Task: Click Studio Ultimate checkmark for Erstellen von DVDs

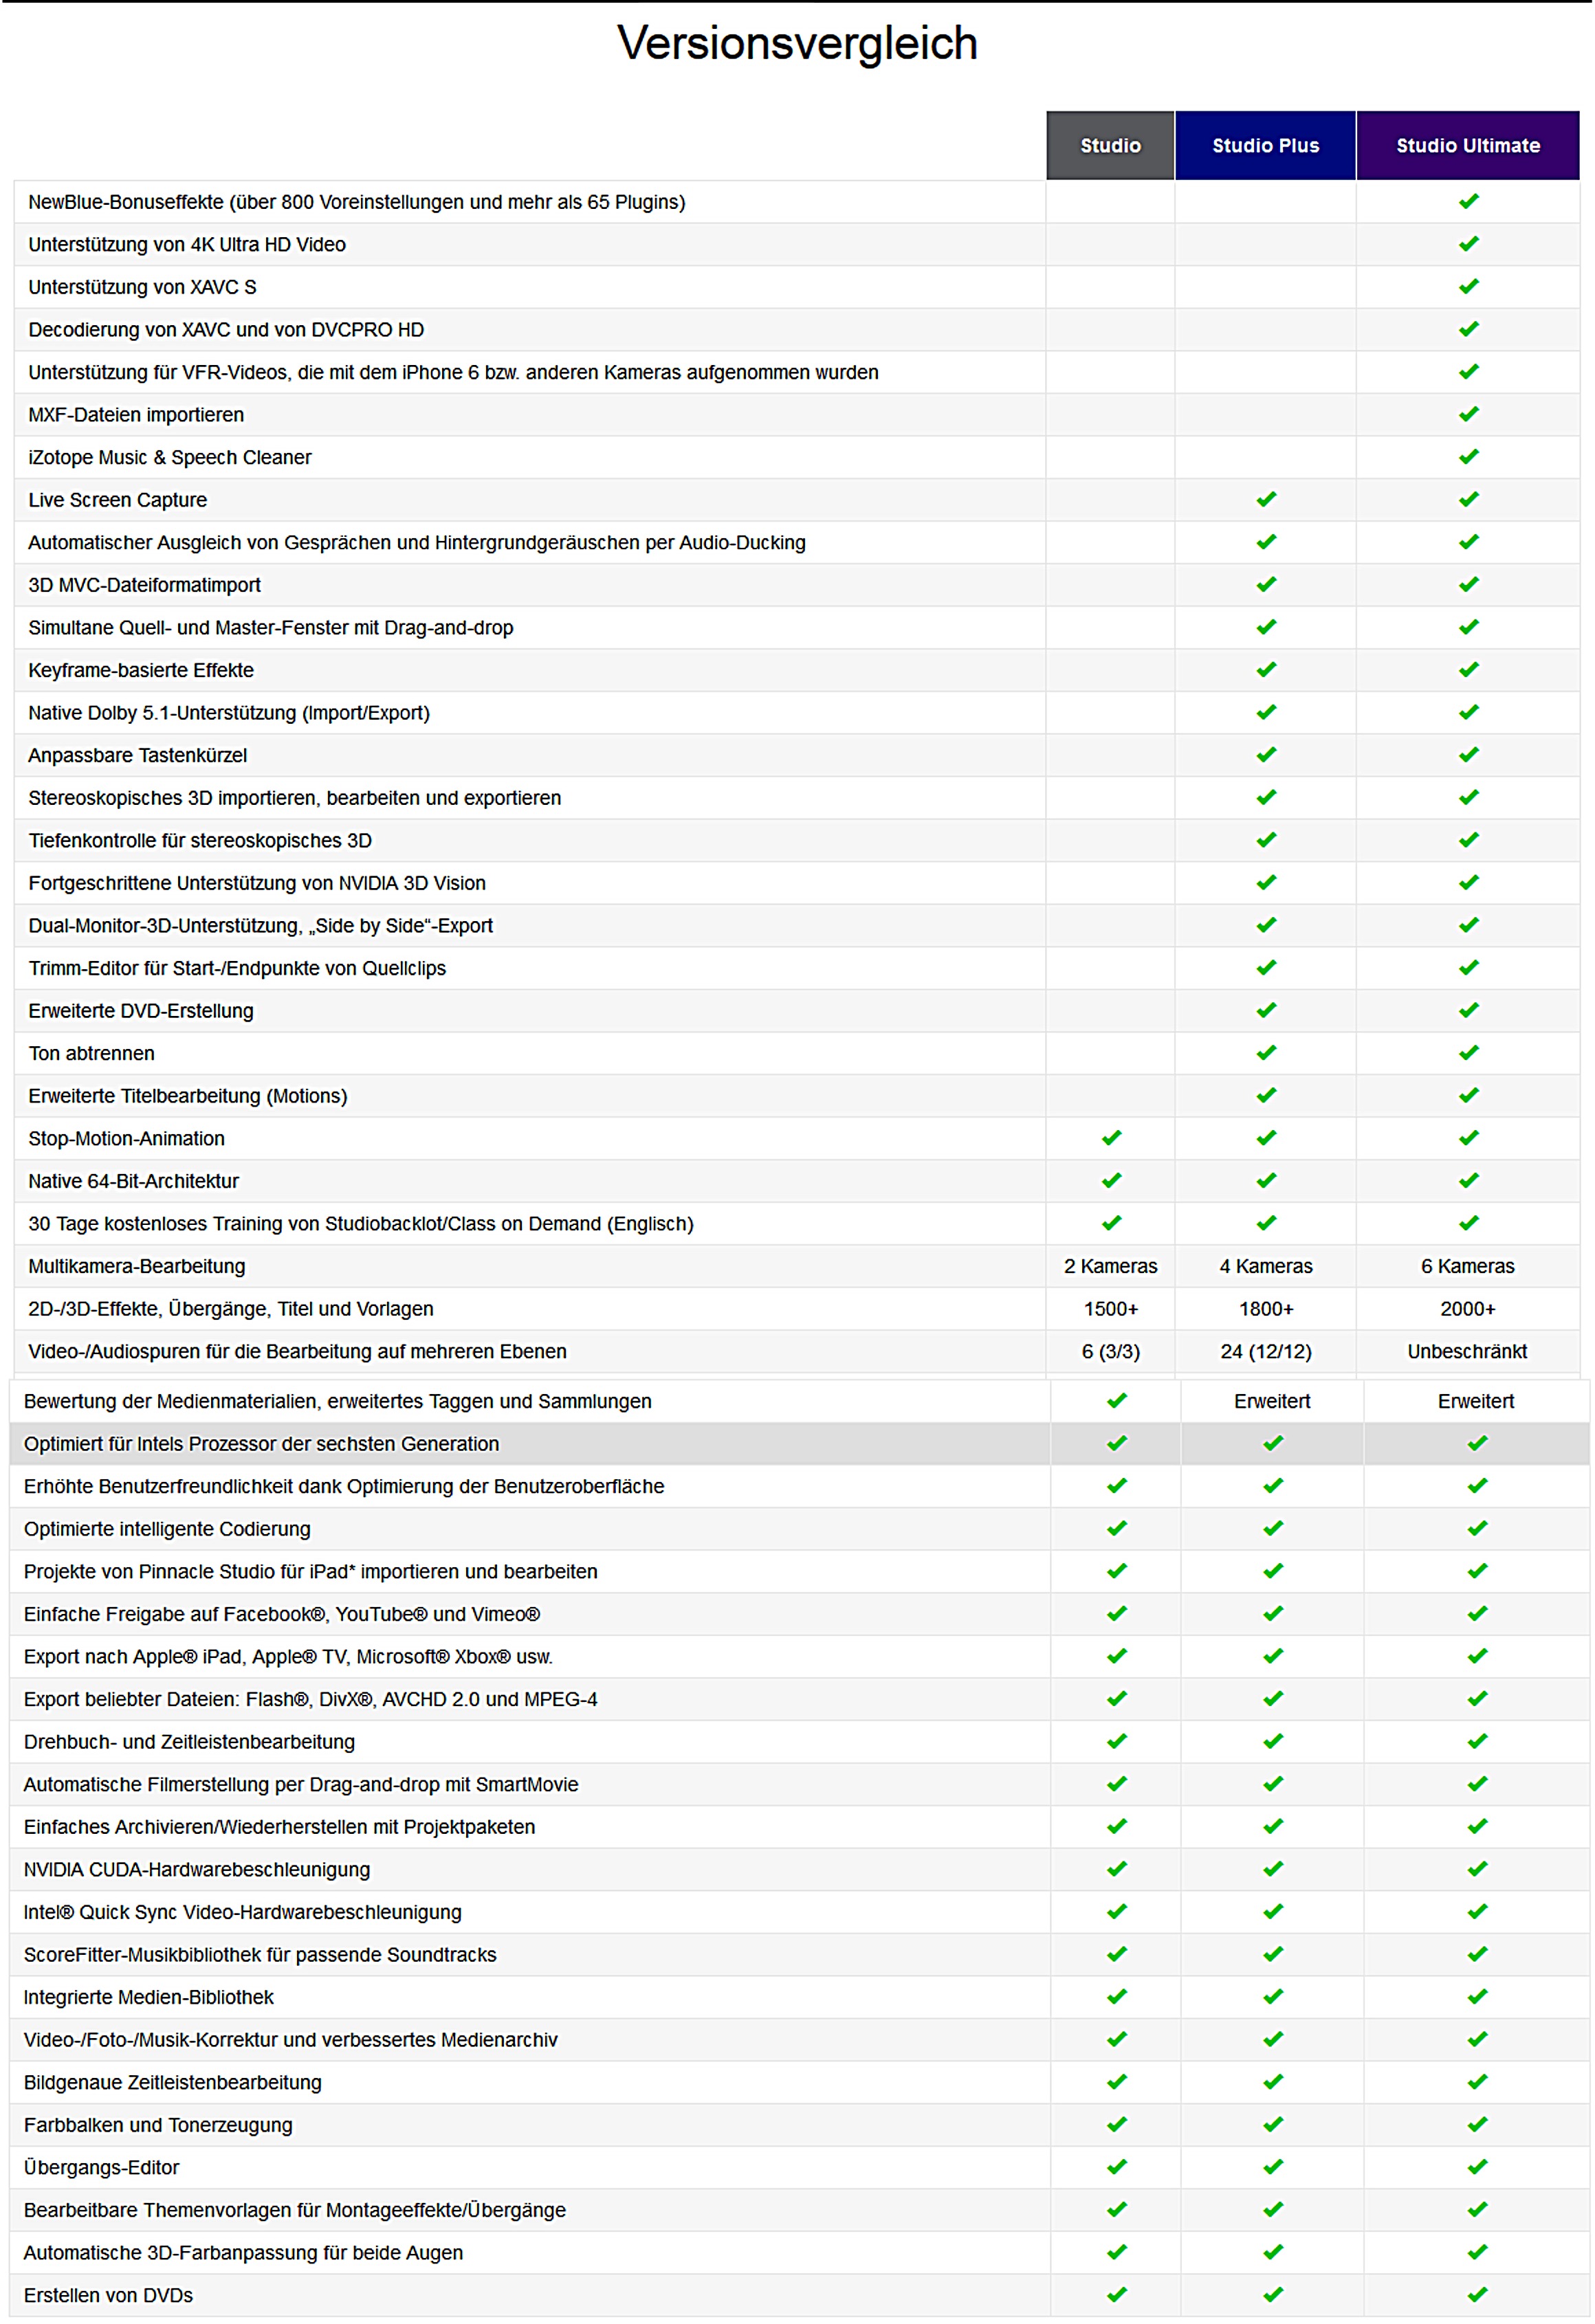Action: (x=1477, y=2295)
